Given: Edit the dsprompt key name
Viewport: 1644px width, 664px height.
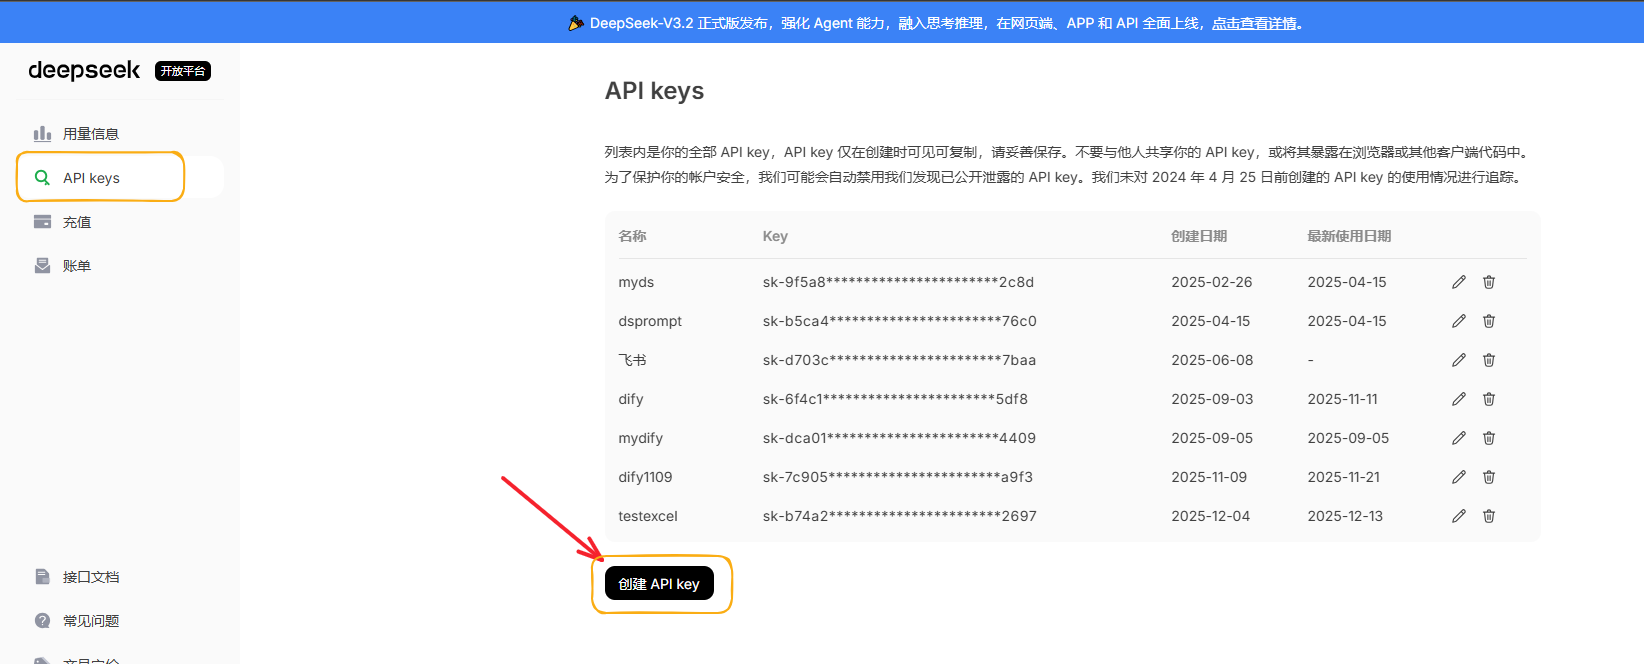Looking at the screenshot, I should coord(1459,321).
